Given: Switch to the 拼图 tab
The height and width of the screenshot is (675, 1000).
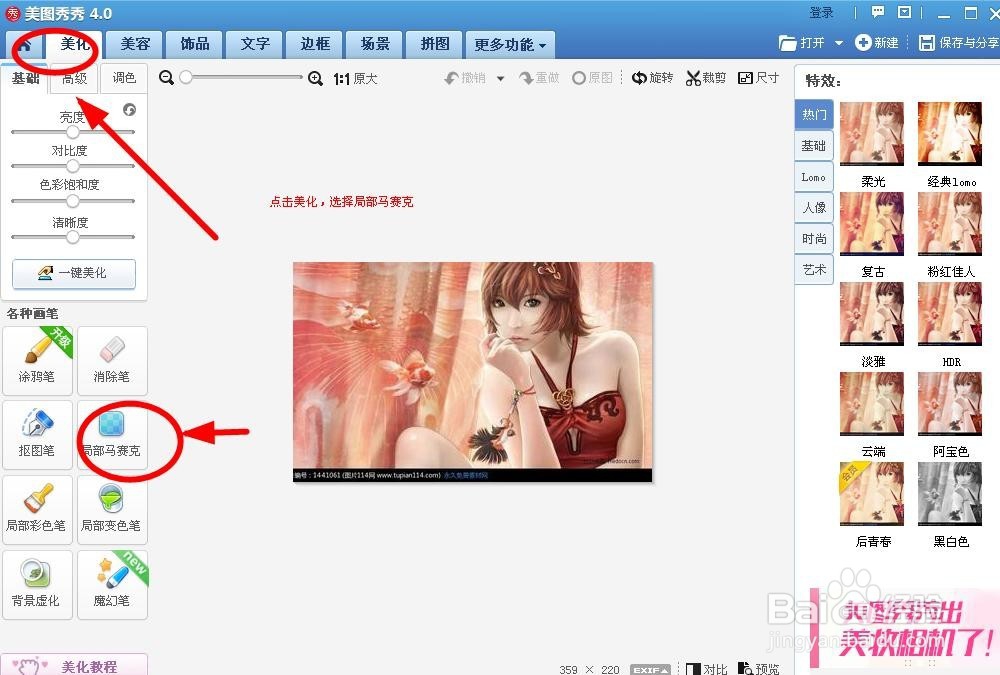Looking at the screenshot, I should (434, 44).
